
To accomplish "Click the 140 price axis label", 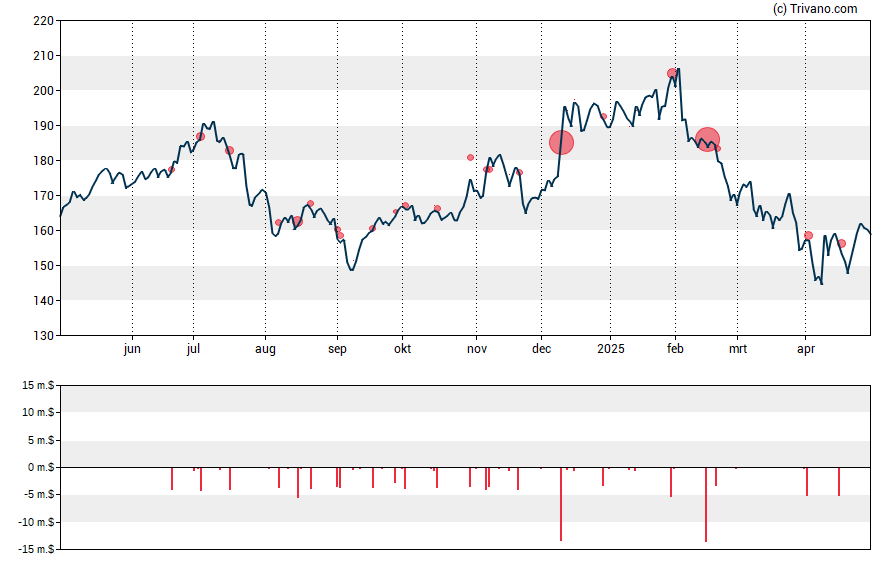I will (x=44, y=301).
